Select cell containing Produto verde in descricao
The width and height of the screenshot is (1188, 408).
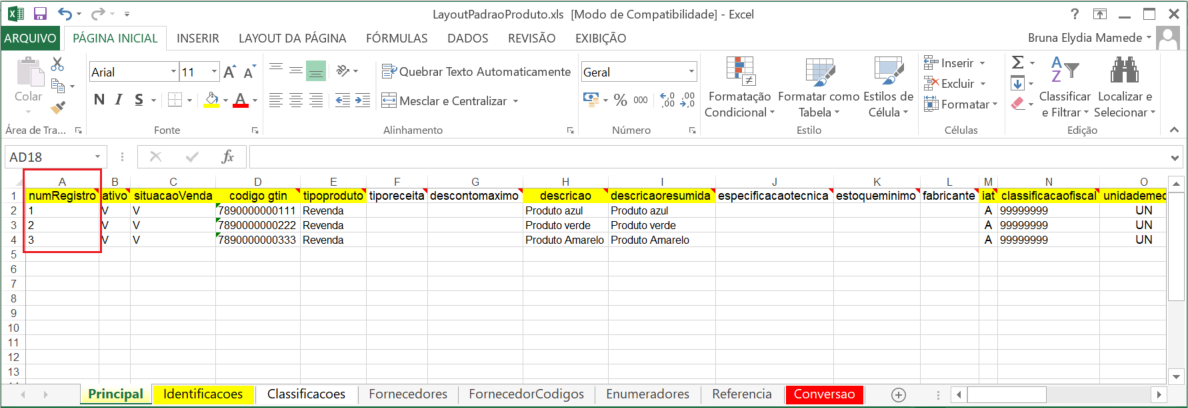pos(565,226)
